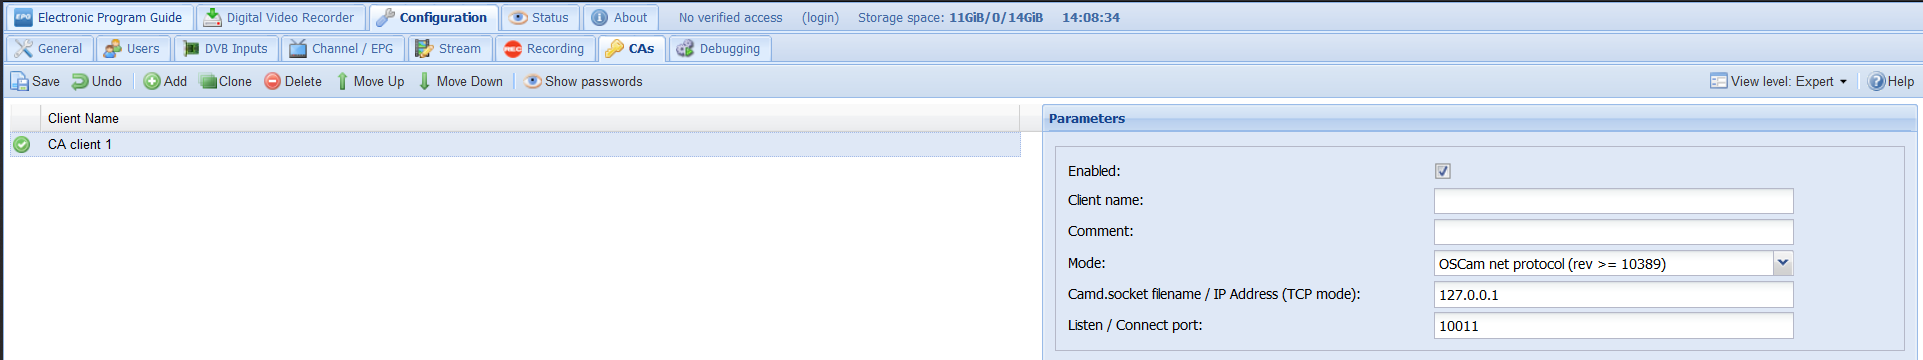Click the Client name input field

(1613, 201)
